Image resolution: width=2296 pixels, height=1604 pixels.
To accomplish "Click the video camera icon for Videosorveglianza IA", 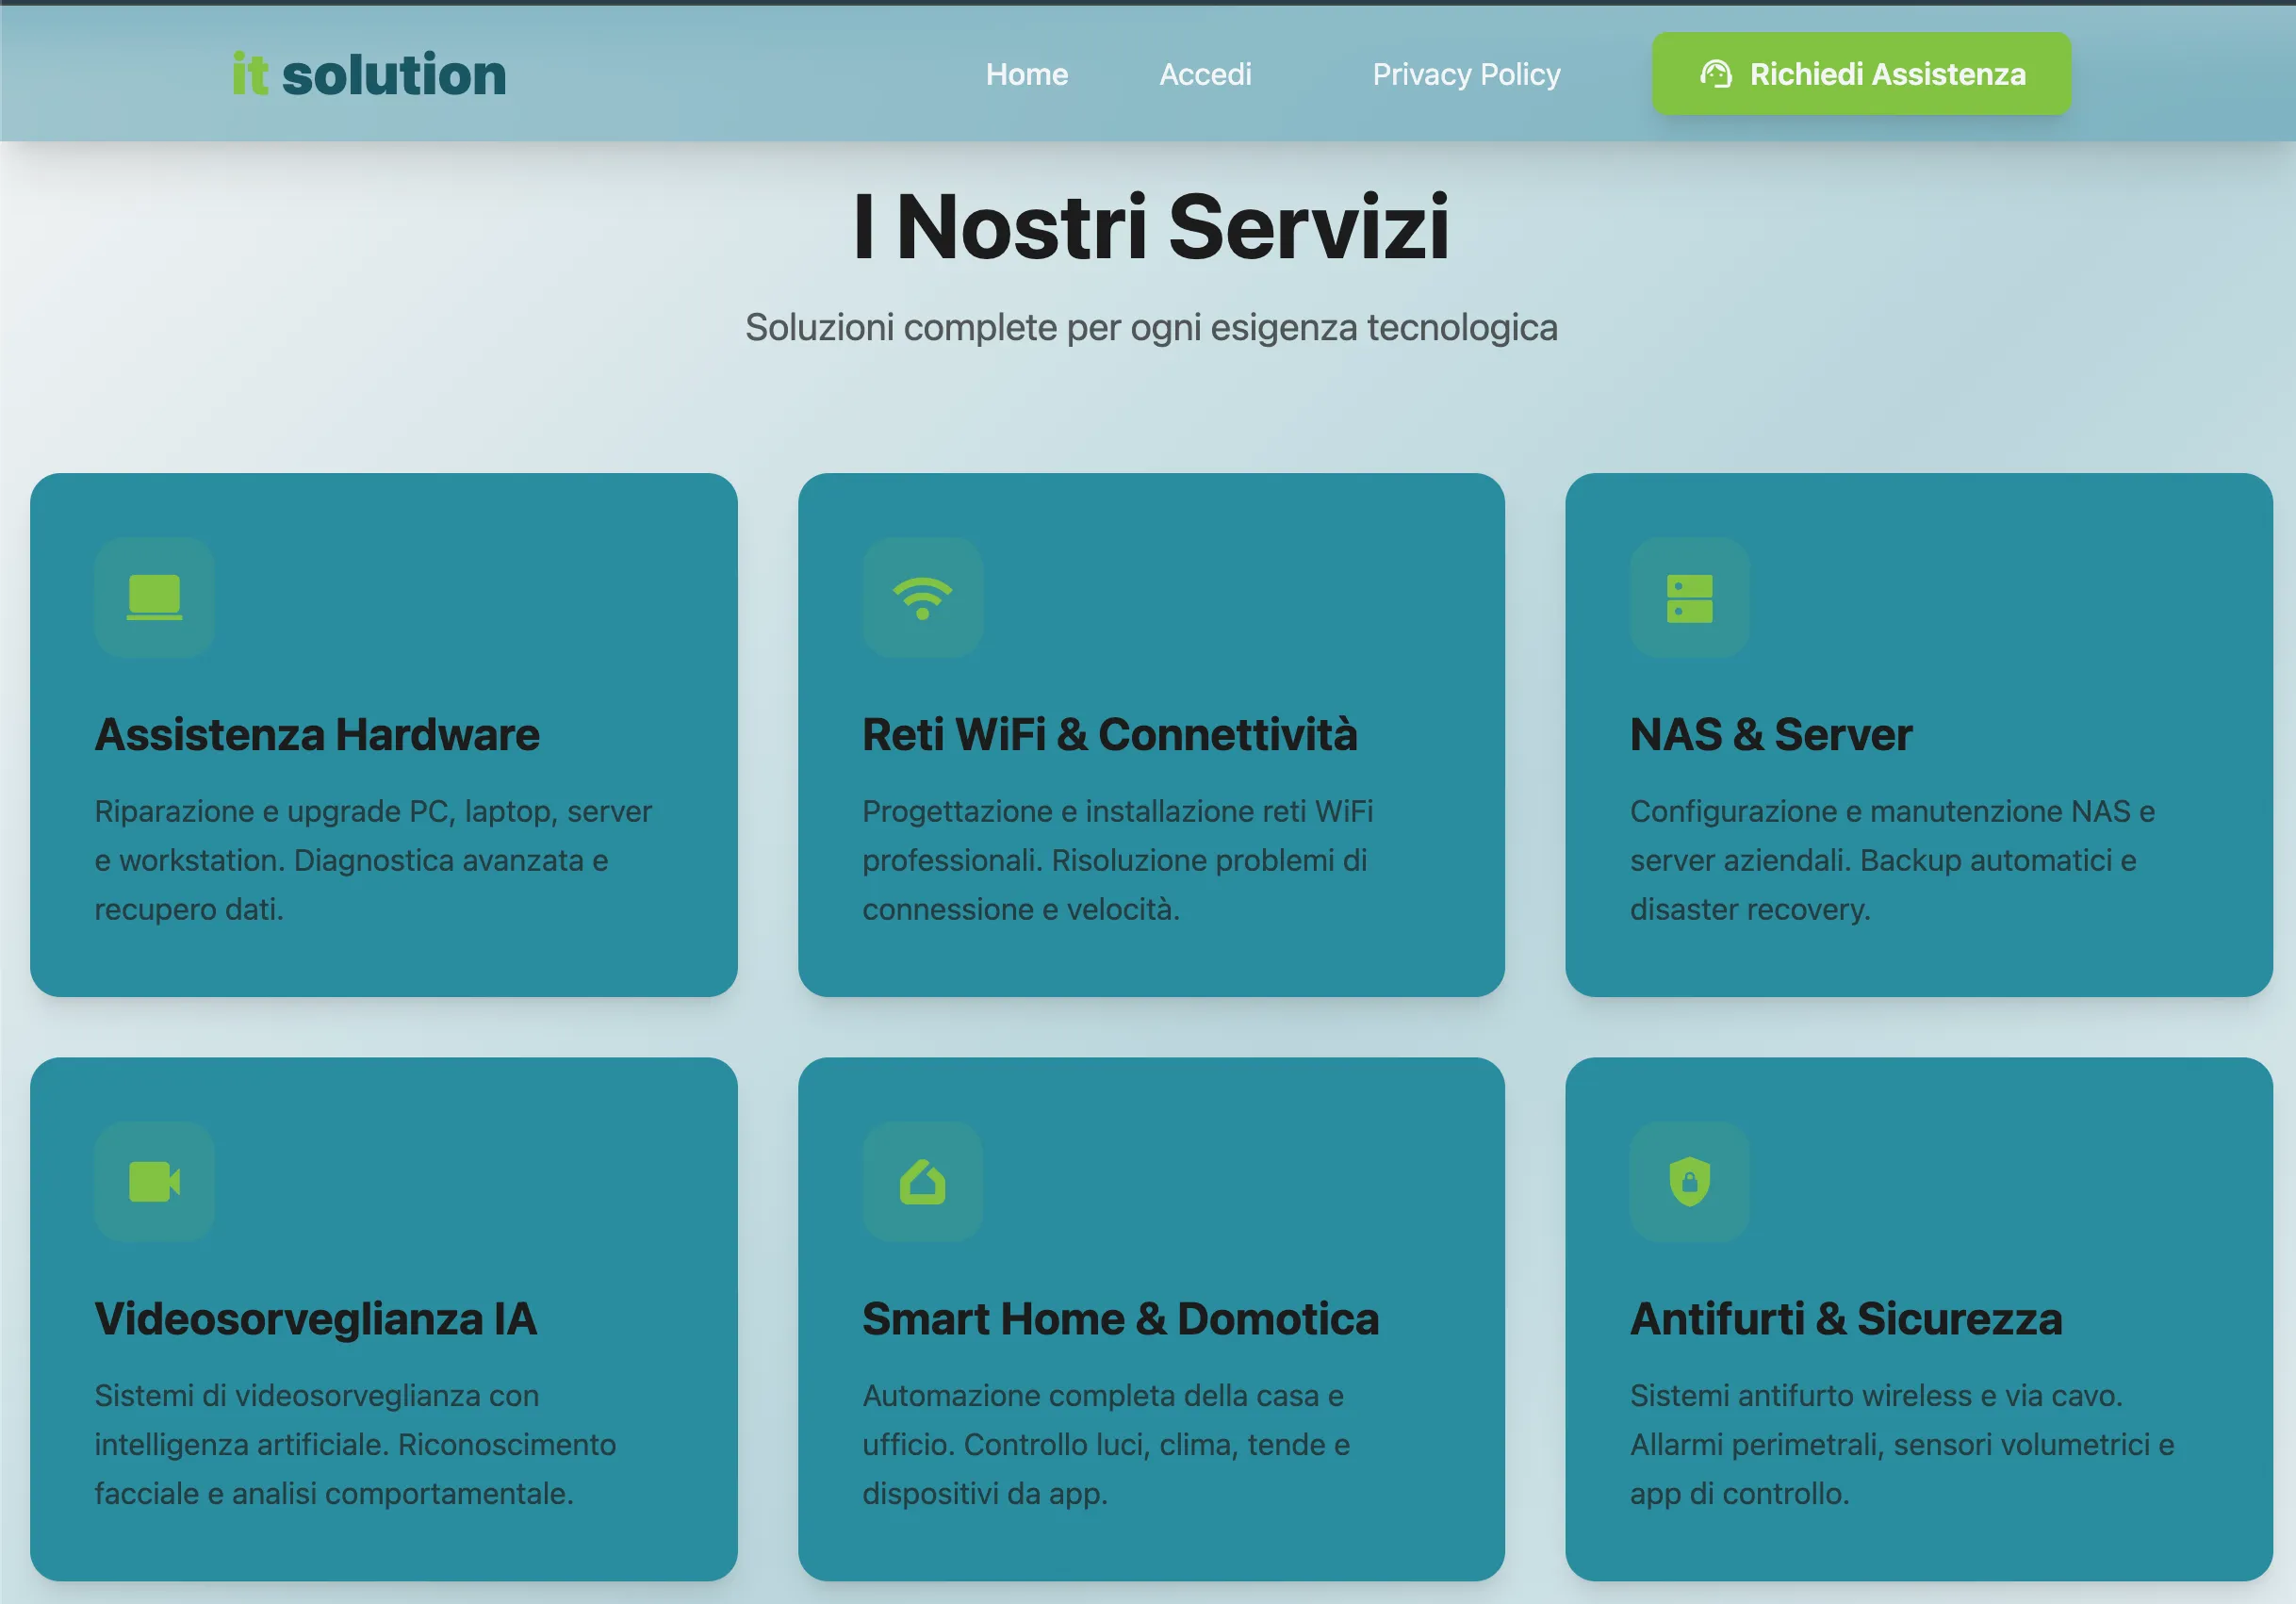I will [x=154, y=1182].
